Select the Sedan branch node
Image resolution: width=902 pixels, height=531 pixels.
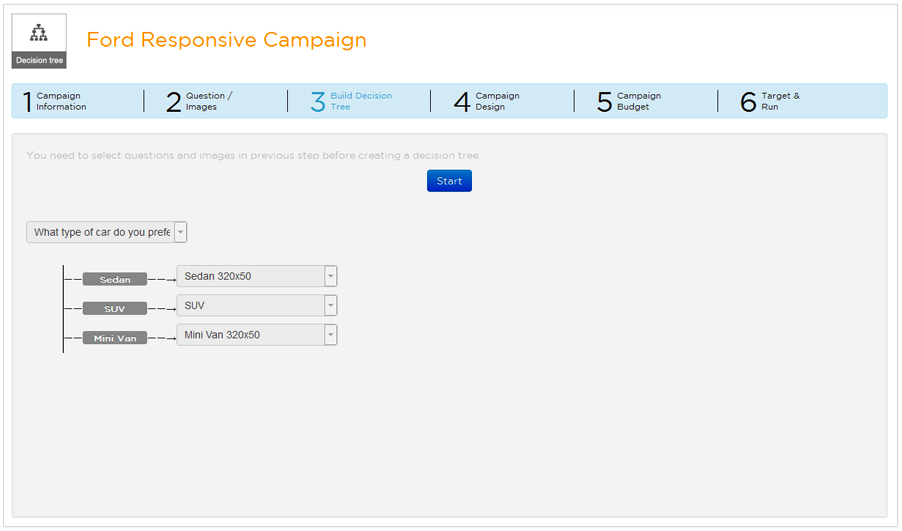115,280
